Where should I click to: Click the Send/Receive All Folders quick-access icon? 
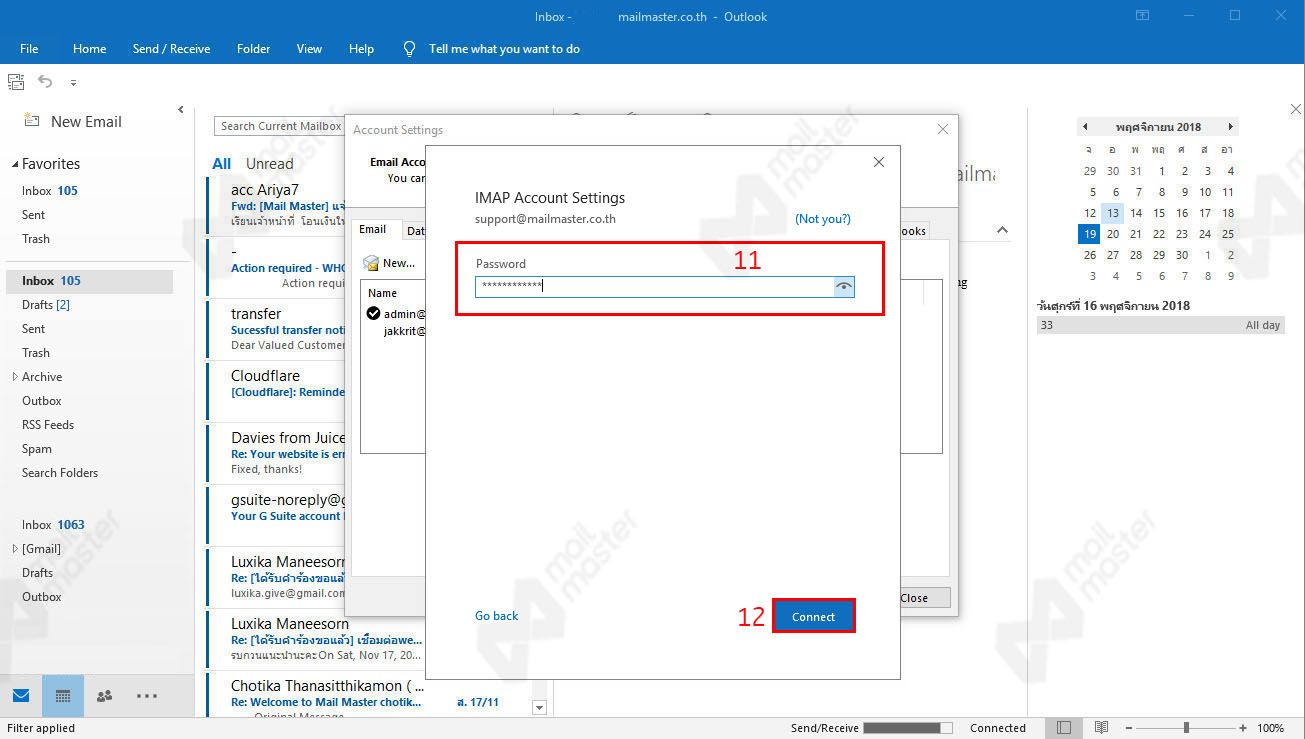click(16, 82)
